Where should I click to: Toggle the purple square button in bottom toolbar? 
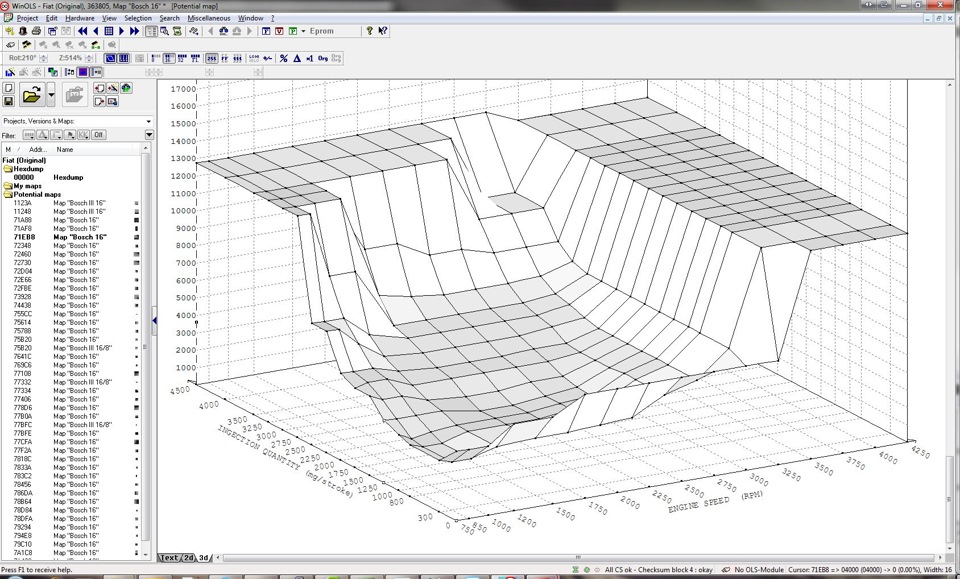click(83, 72)
